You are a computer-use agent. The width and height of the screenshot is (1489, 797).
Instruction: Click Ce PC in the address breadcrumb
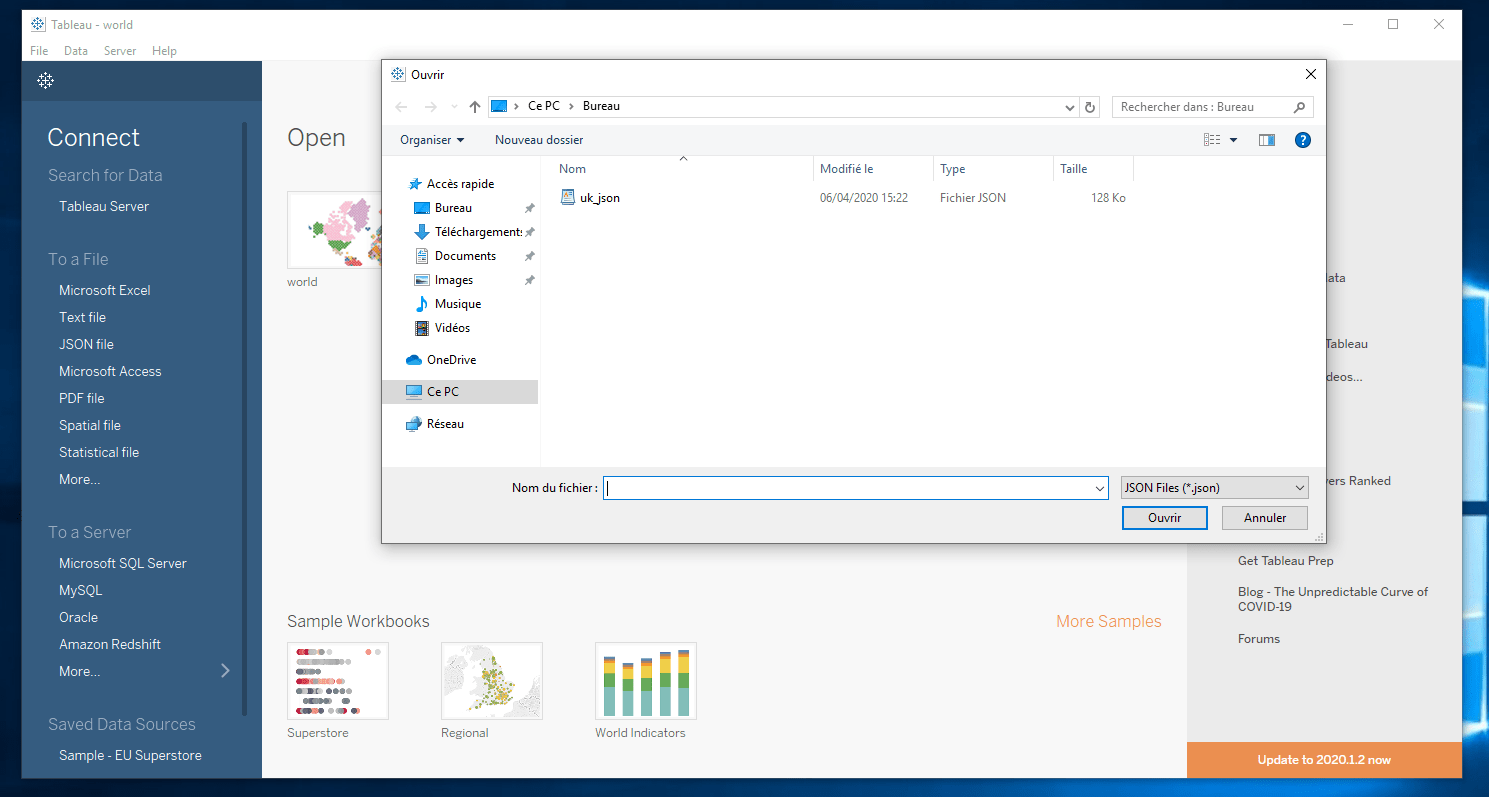click(x=543, y=106)
